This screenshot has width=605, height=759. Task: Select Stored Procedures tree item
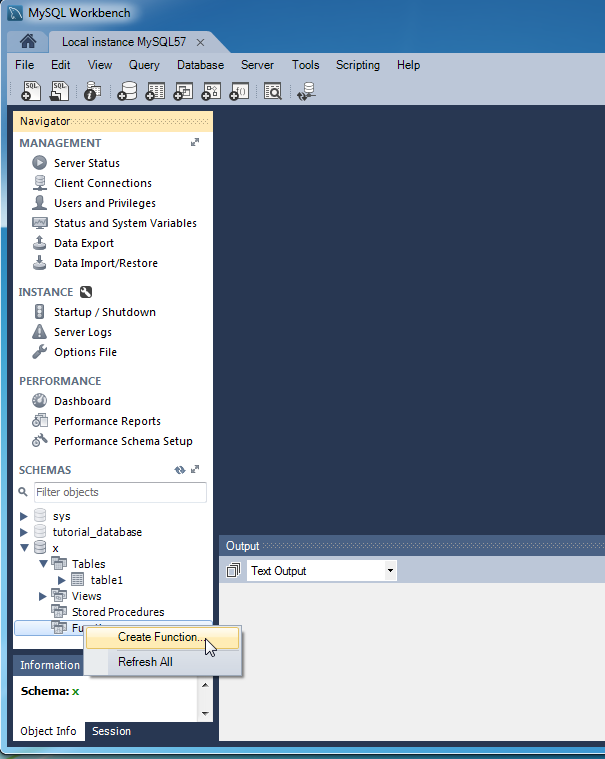118,612
